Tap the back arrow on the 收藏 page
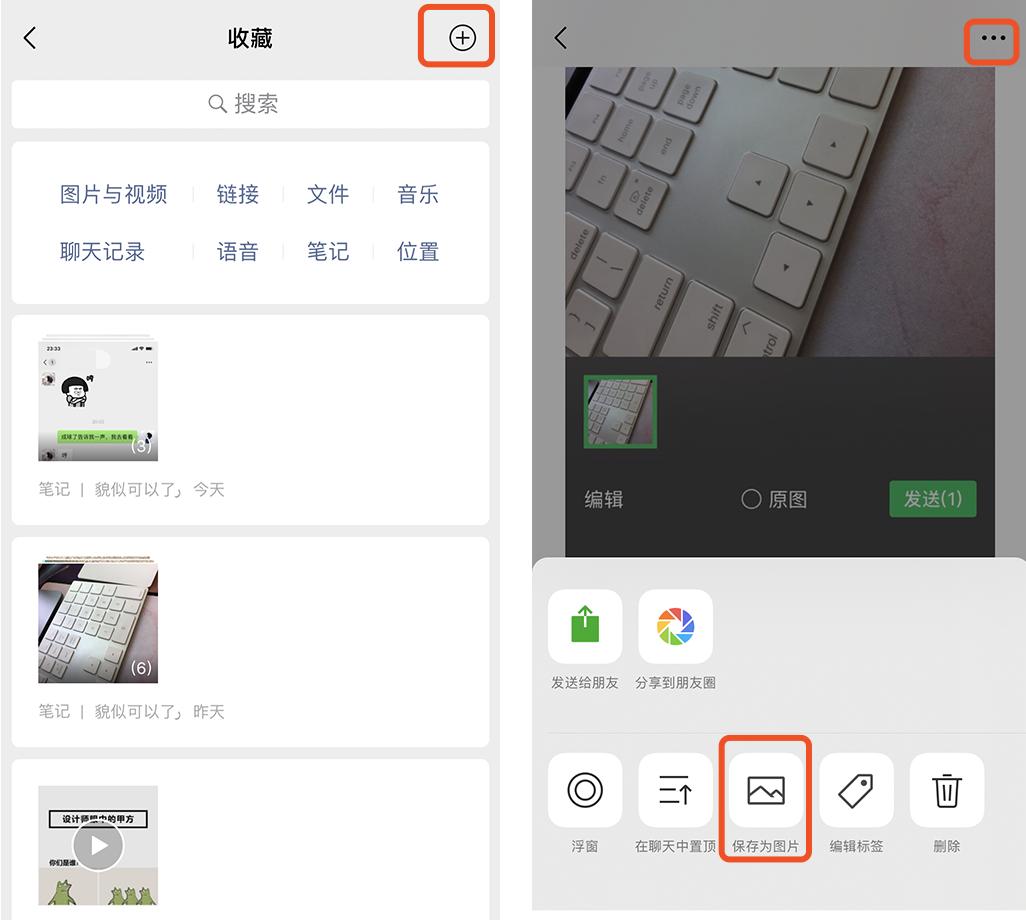 click(x=30, y=37)
